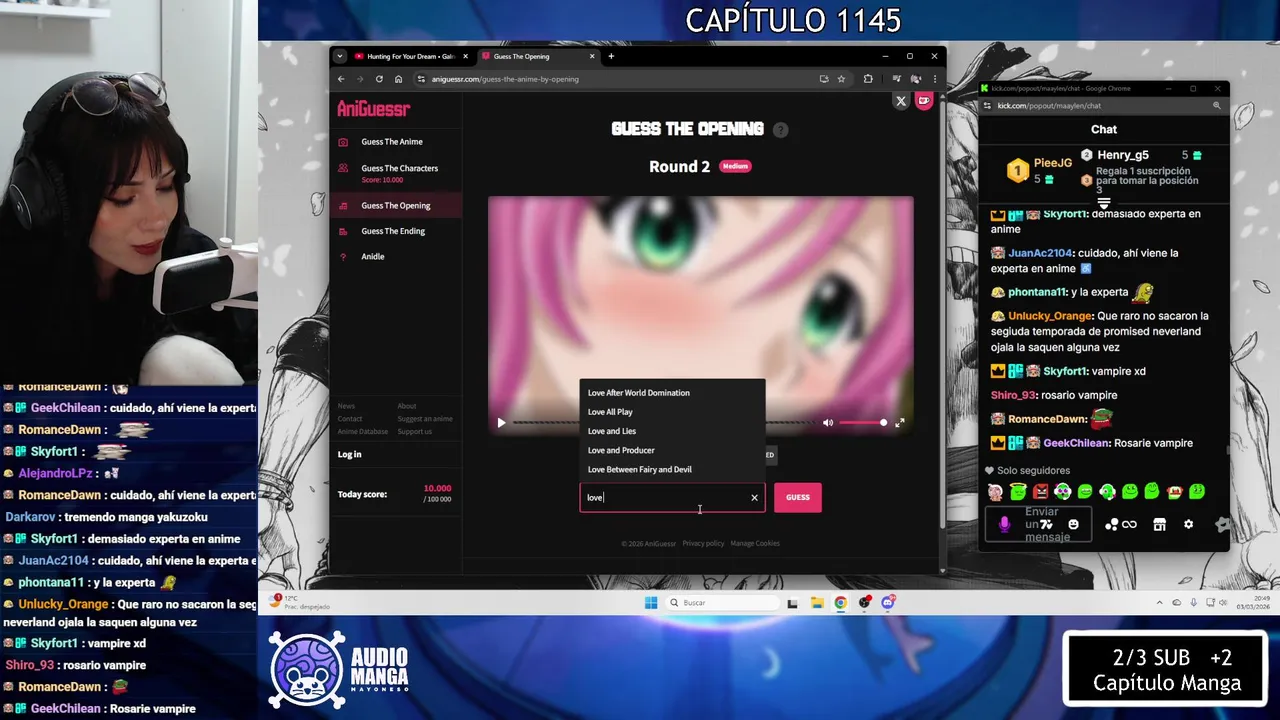
Task: Expand the tab search dropdown arrow
Action: click(x=340, y=56)
